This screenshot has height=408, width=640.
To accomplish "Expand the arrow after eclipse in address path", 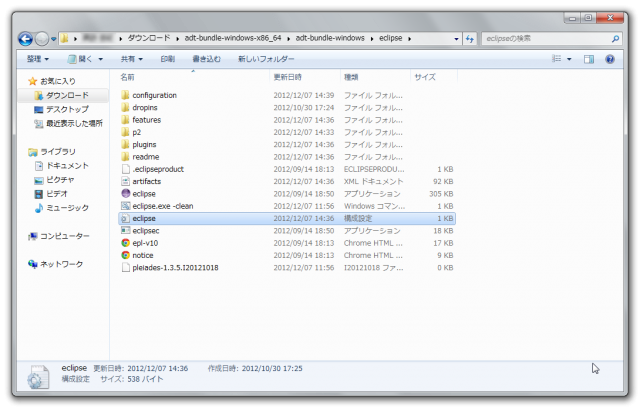I will coord(409,39).
